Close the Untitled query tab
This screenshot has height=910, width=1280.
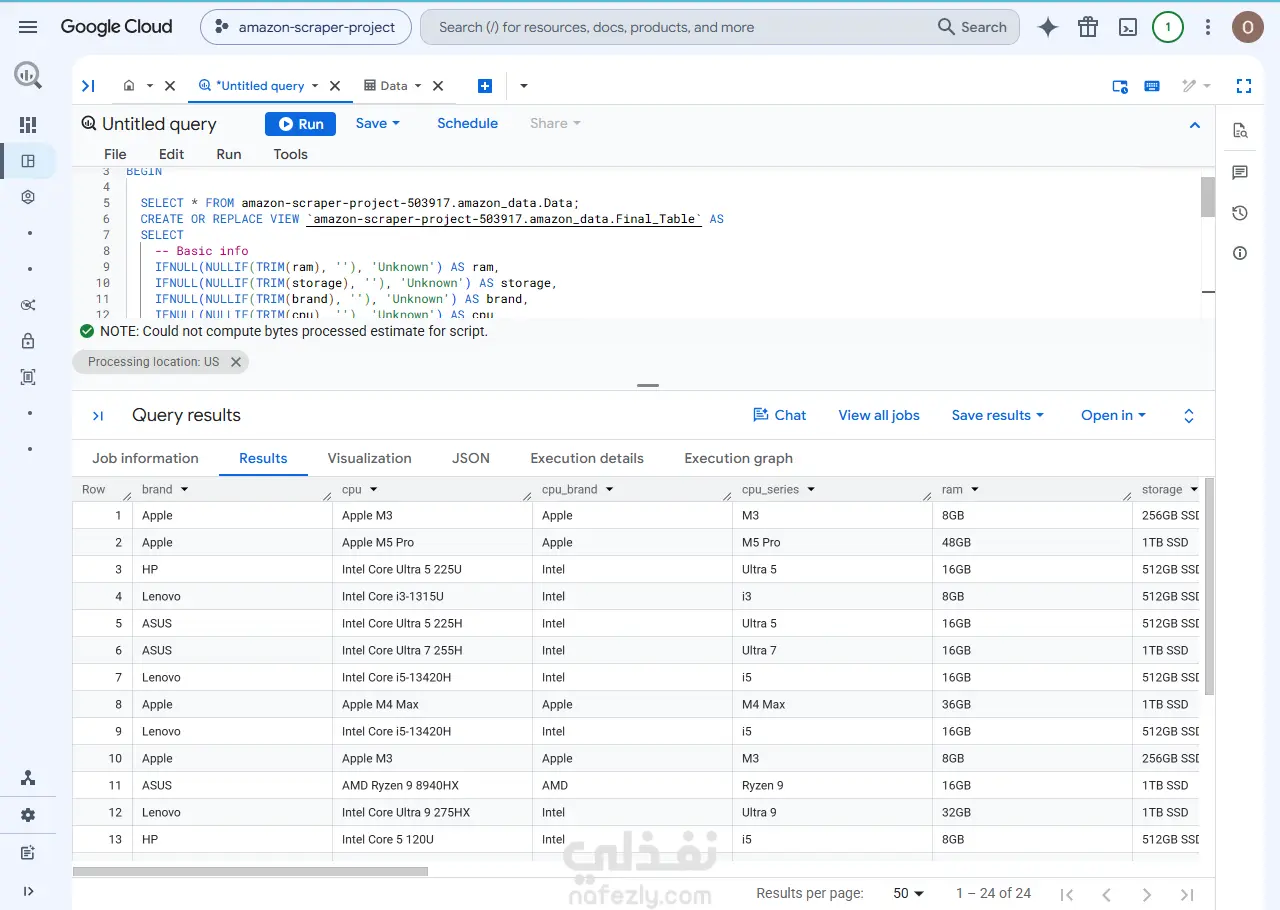pos(335,86)
